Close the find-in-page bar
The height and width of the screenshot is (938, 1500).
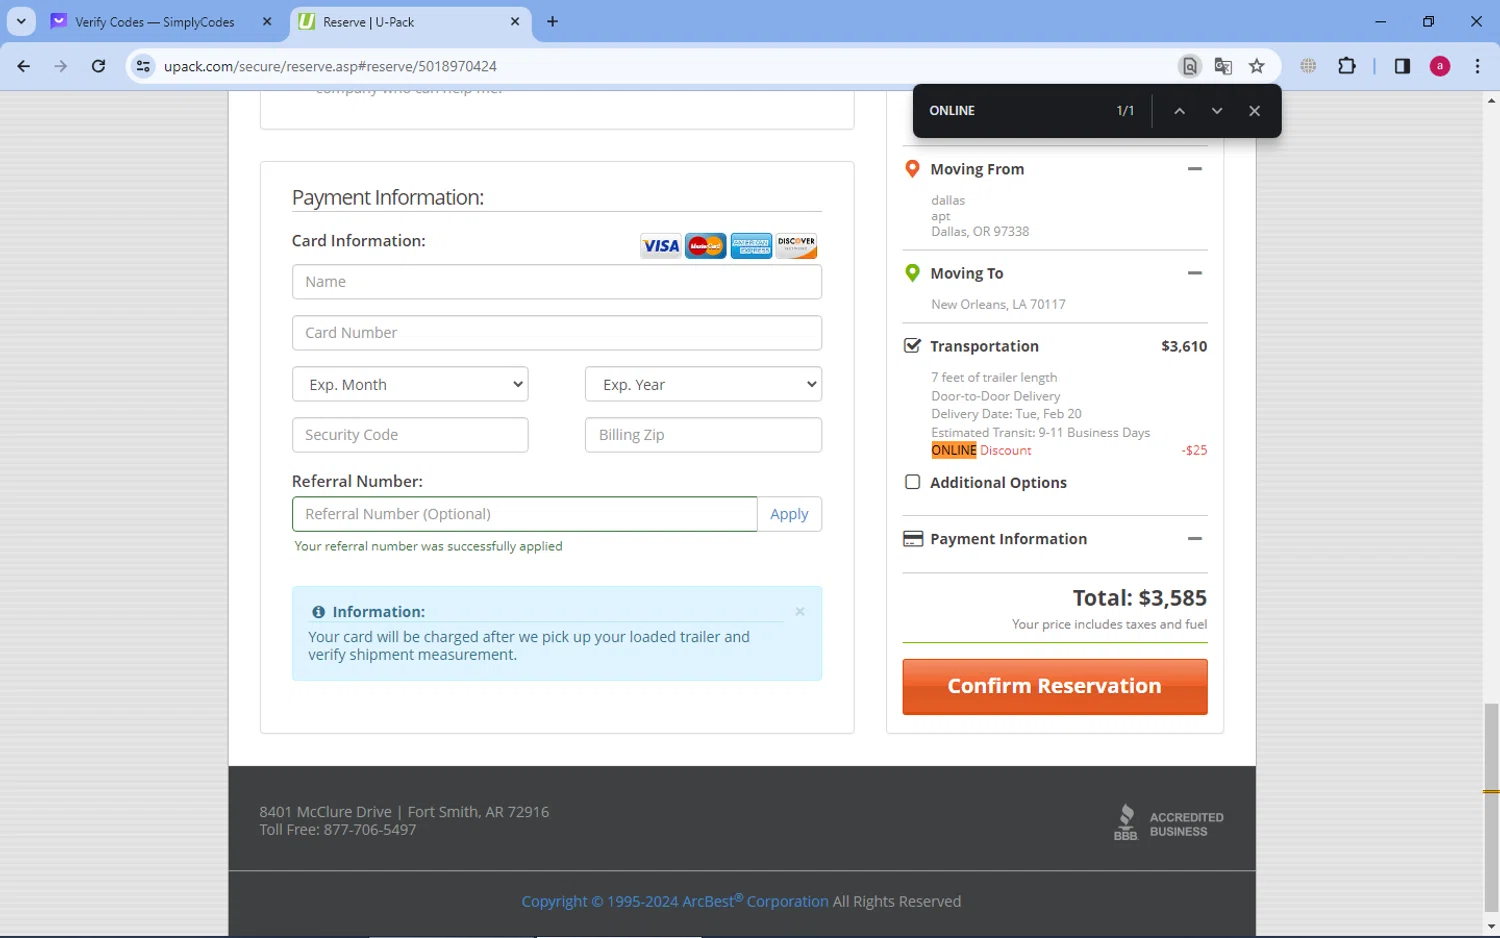[x=1254, y=111]
